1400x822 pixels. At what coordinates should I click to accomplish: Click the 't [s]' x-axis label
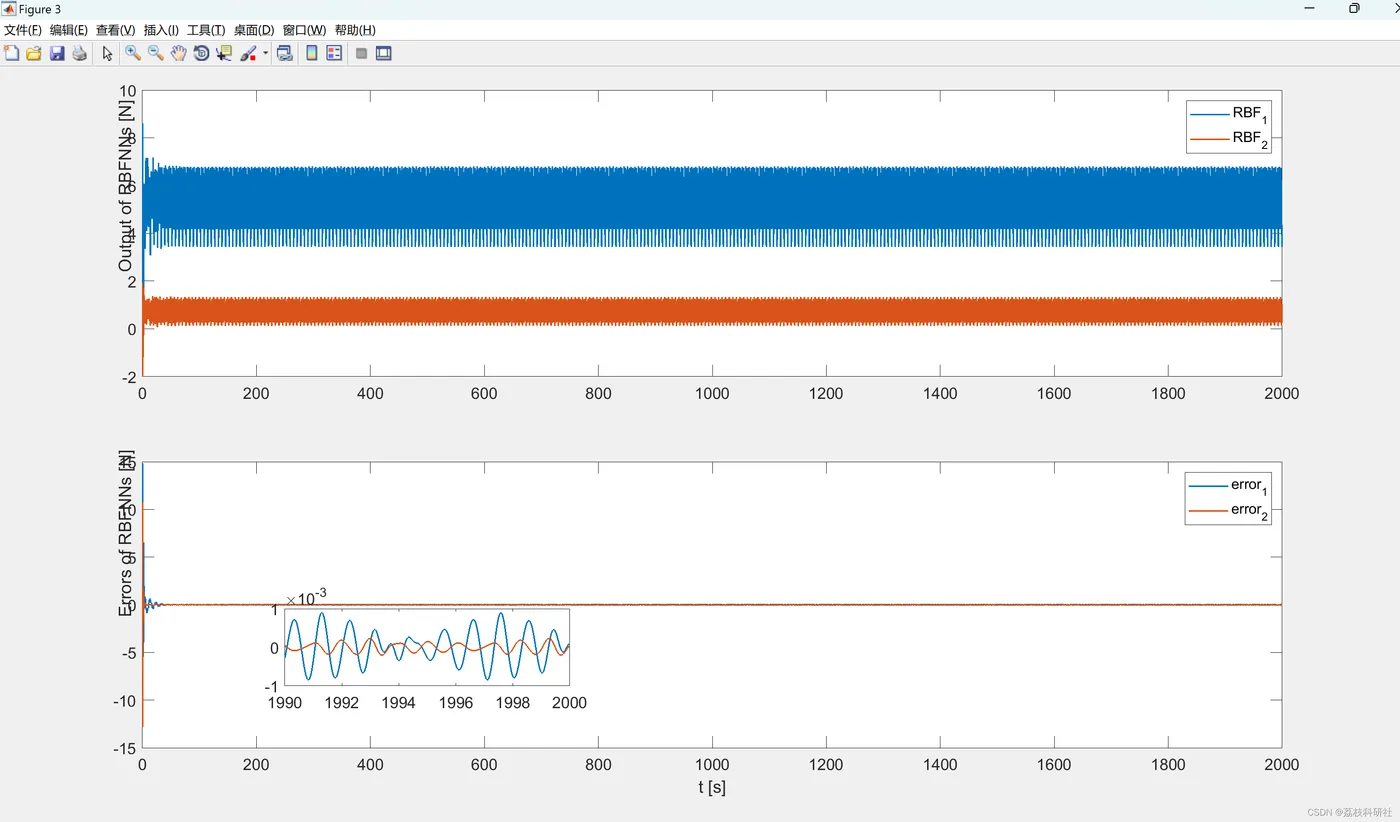[x=712, y=787]
